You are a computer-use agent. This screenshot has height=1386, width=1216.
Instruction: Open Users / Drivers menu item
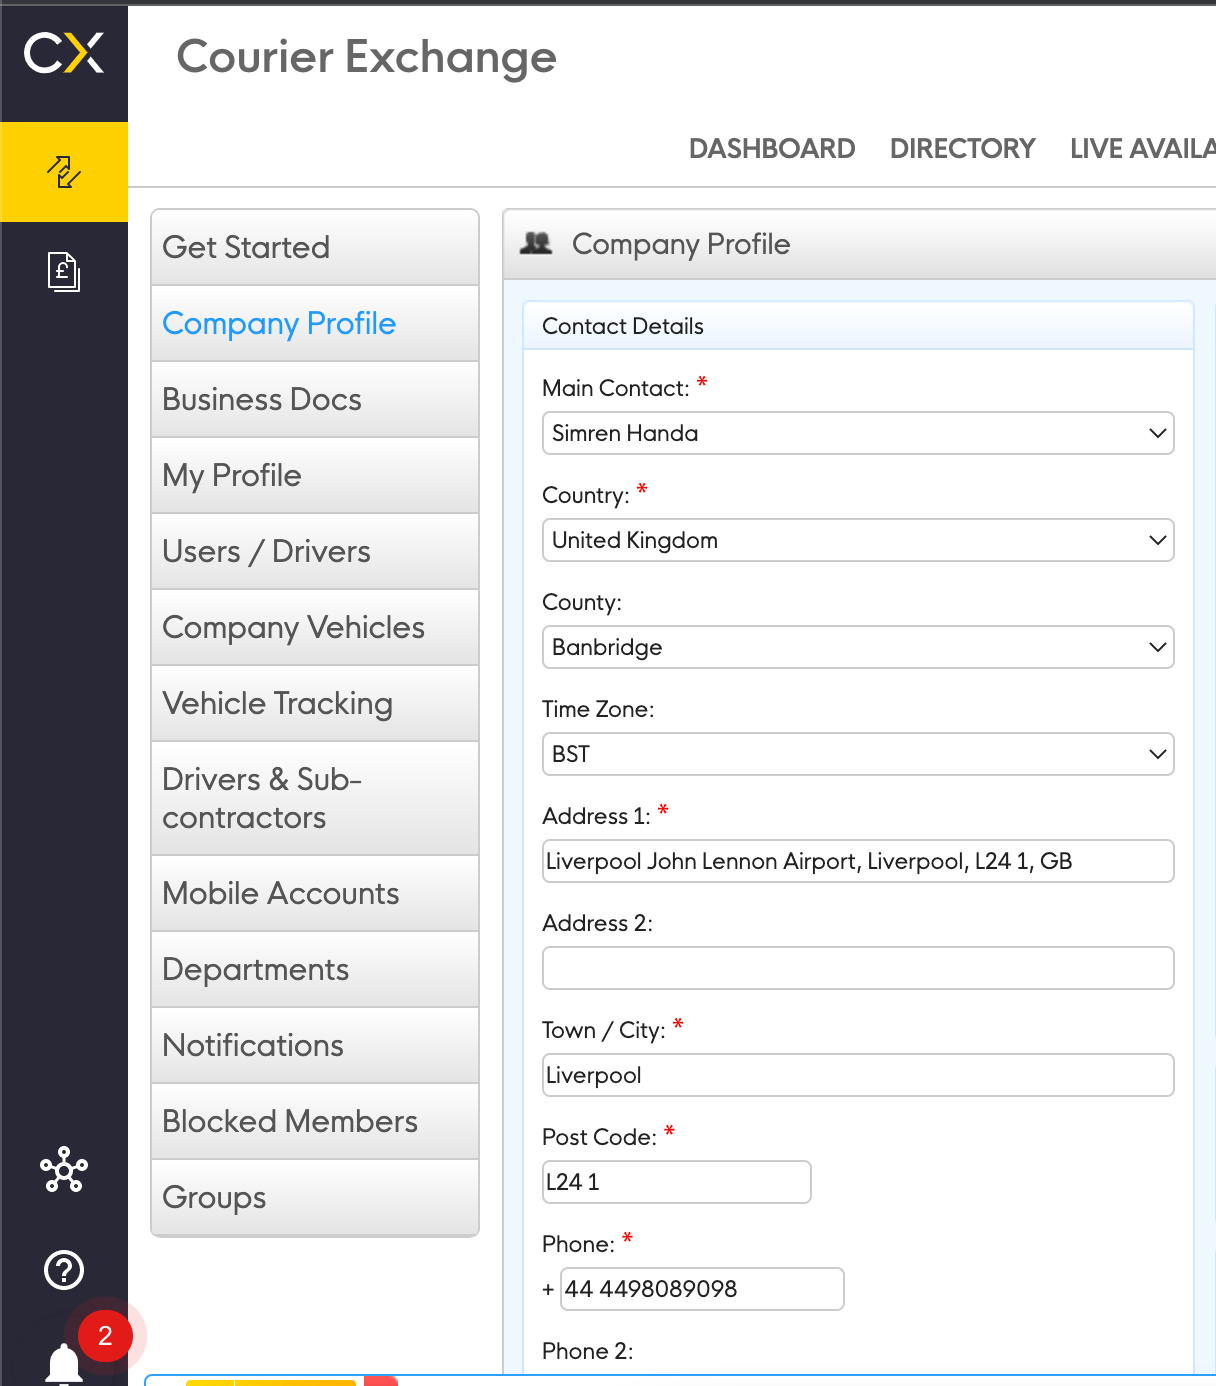pos(315,551)
